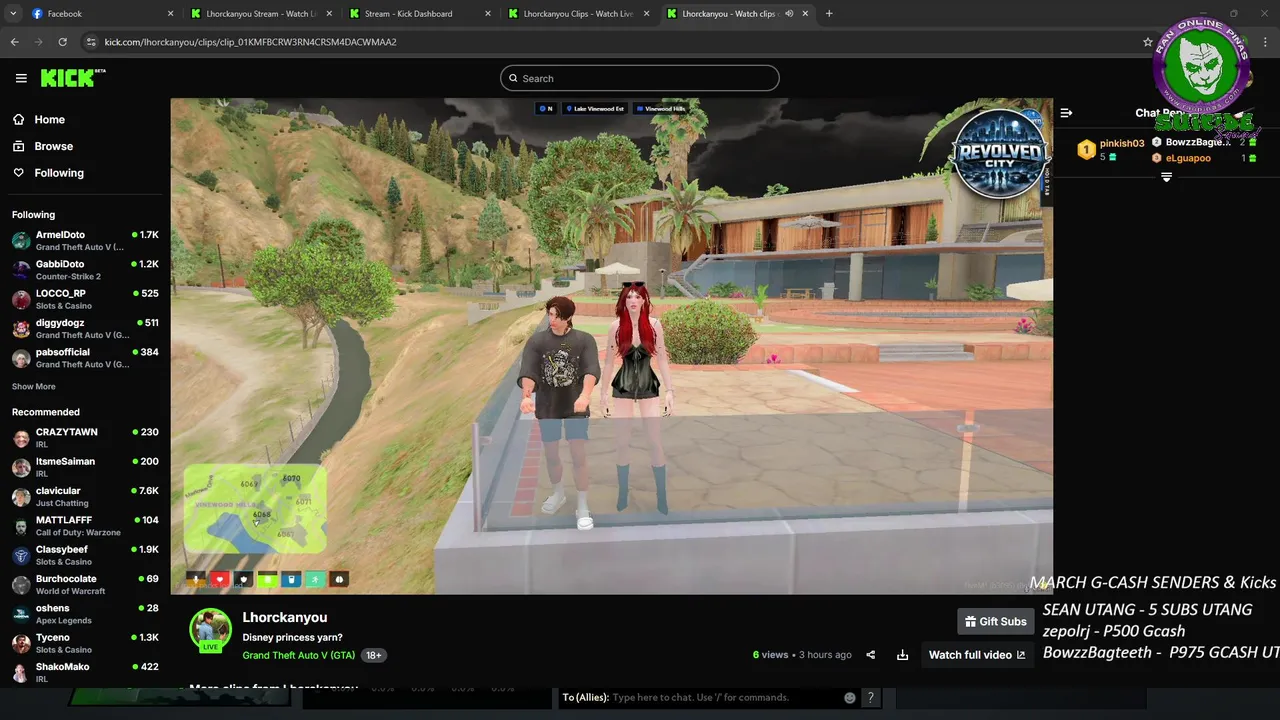Click the clip video player

[611, 346]
